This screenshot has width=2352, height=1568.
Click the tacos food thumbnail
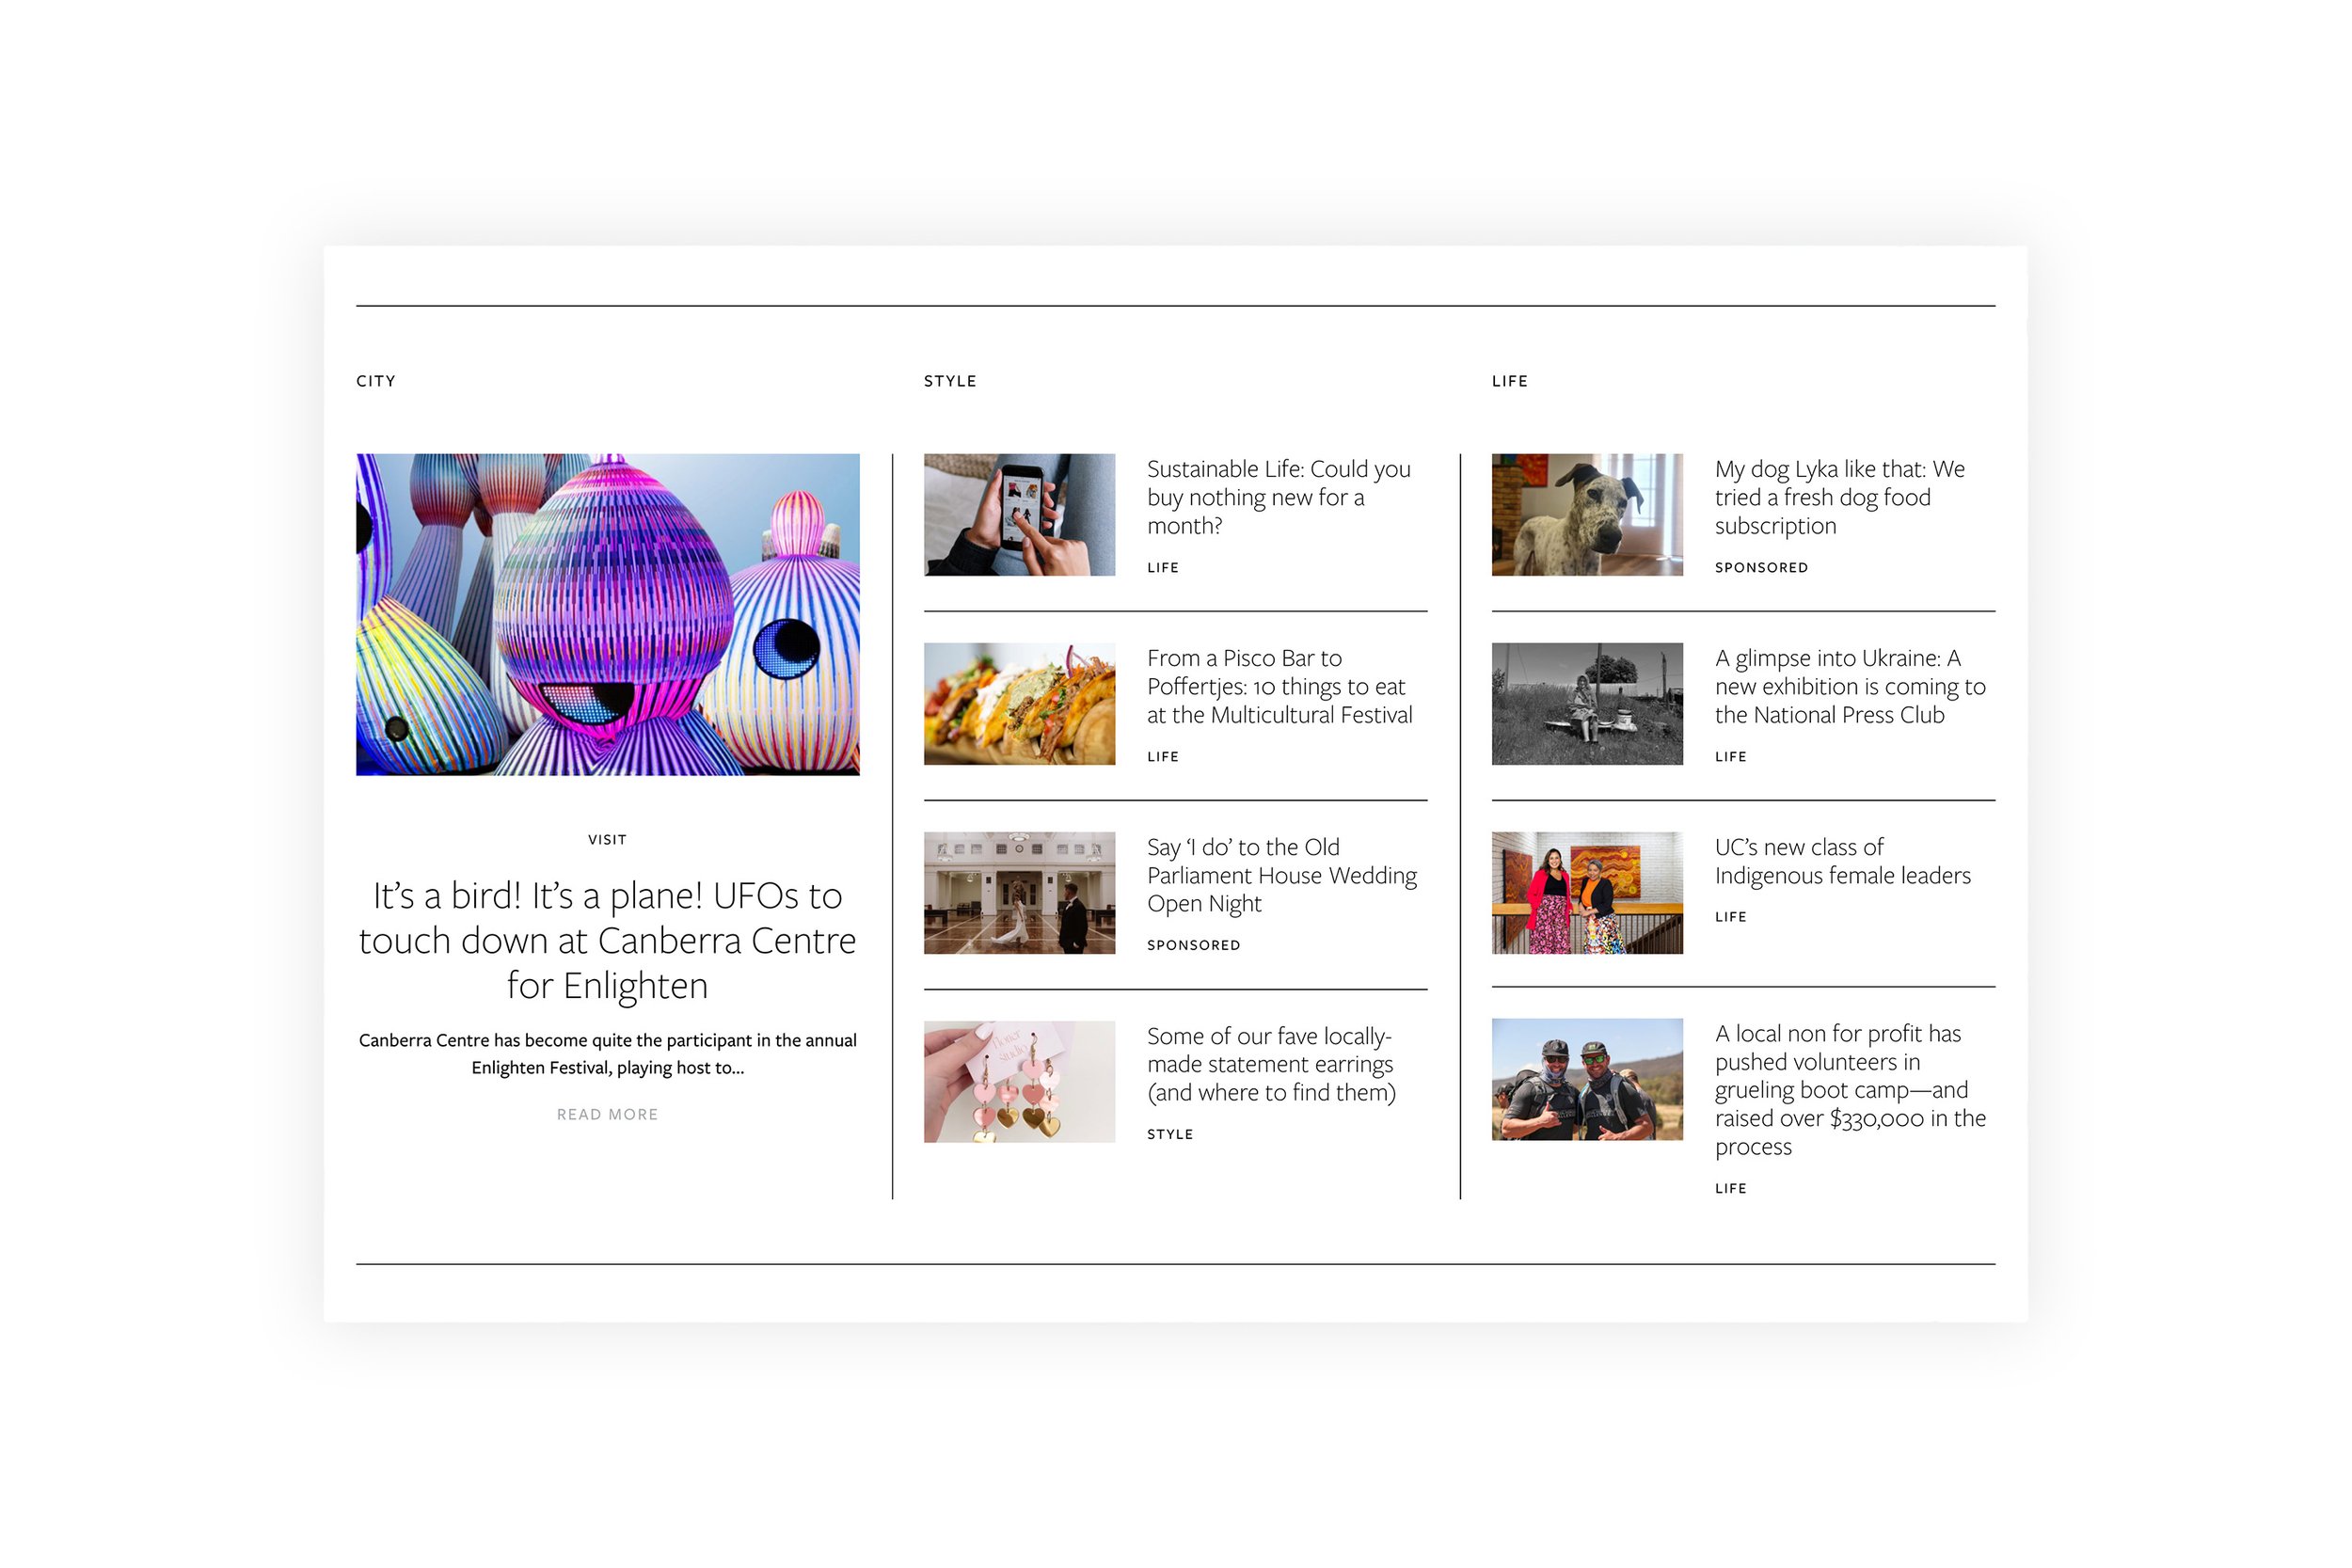(x=1019, y=704)
